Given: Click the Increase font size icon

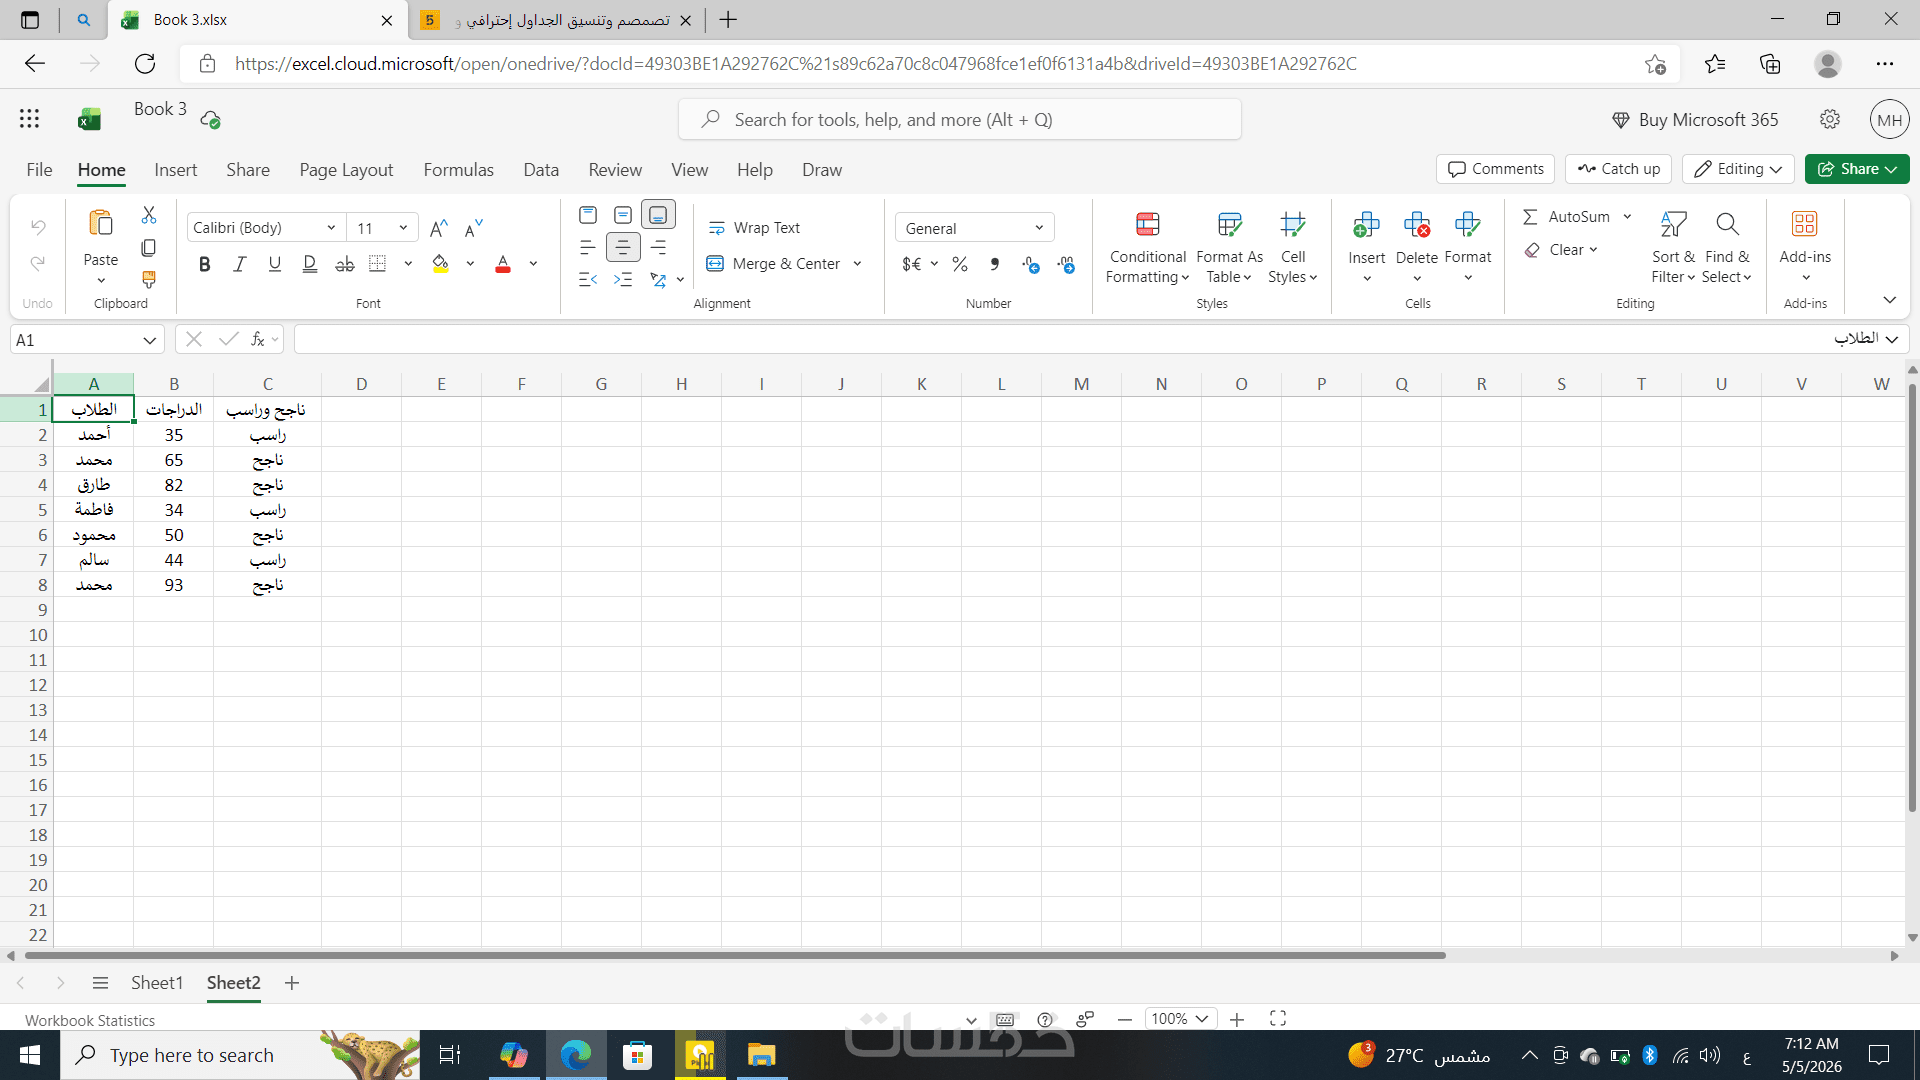Looking at the screenshot, I should 438,228.
